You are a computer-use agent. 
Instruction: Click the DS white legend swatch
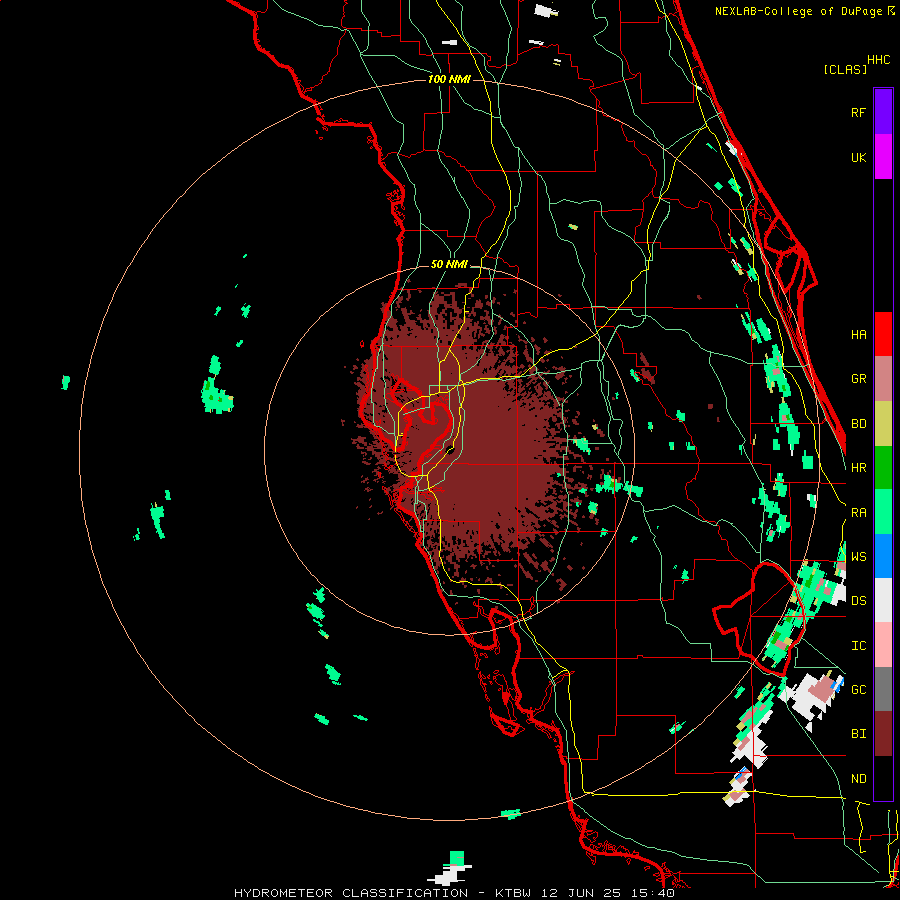883,600
